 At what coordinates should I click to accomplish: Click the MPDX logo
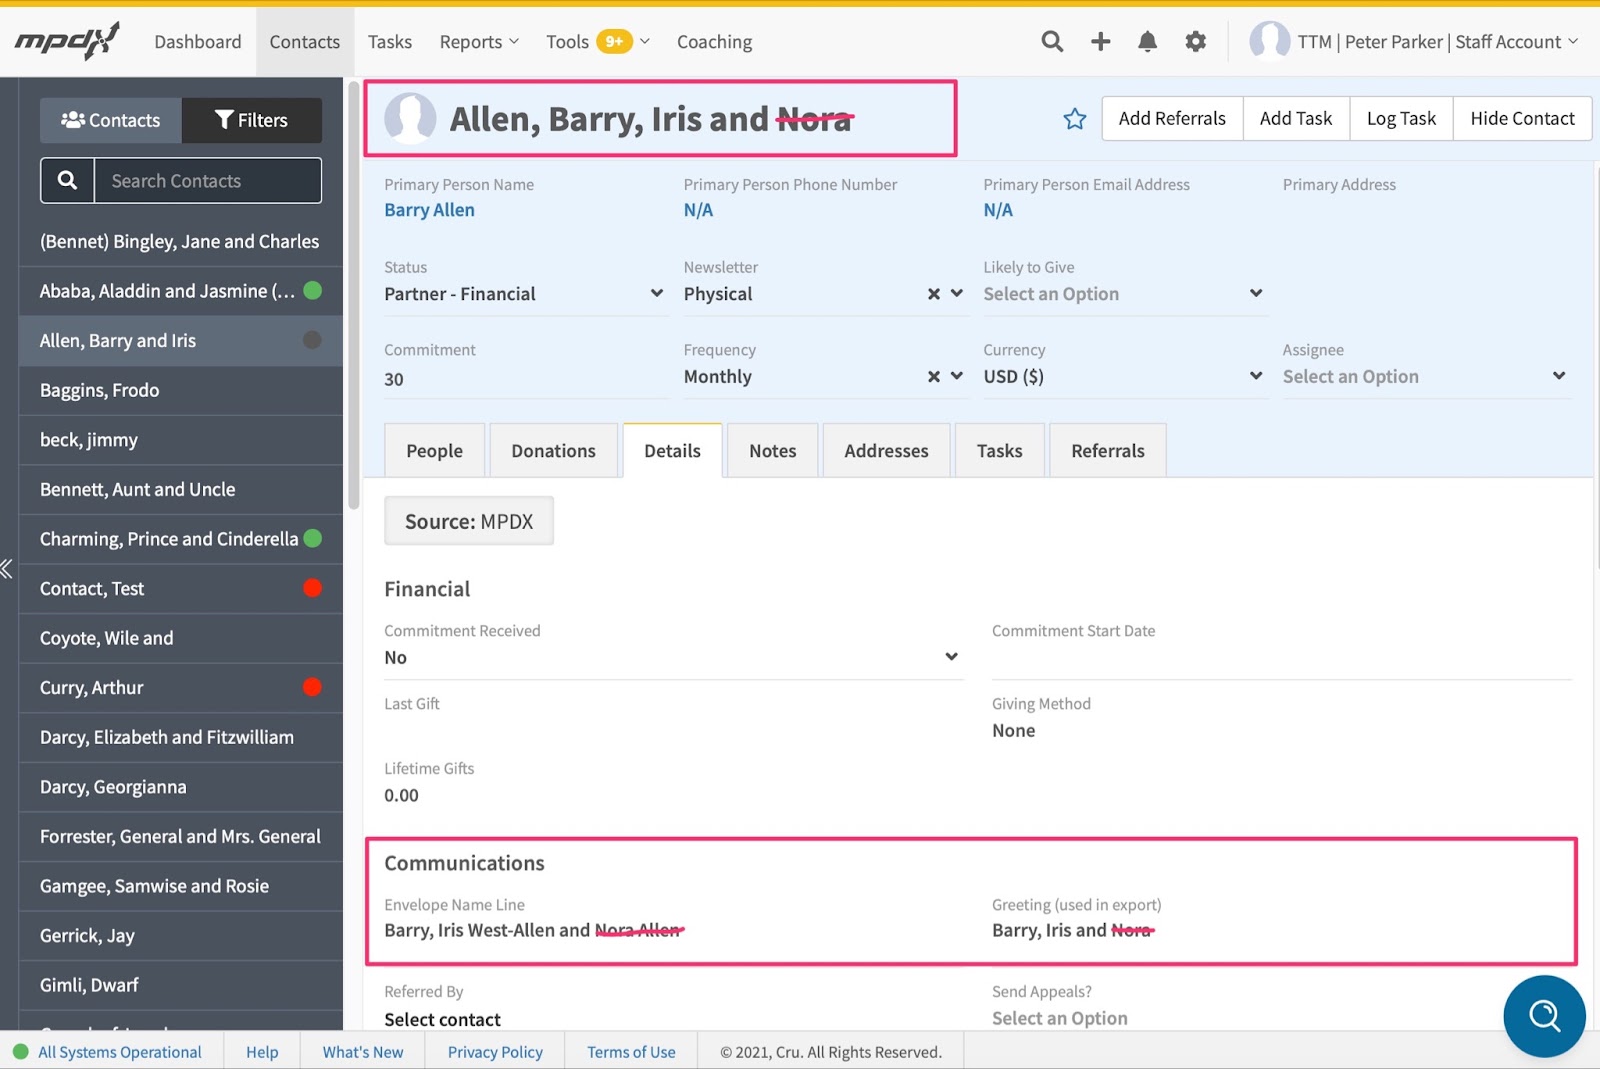[67, 41]
